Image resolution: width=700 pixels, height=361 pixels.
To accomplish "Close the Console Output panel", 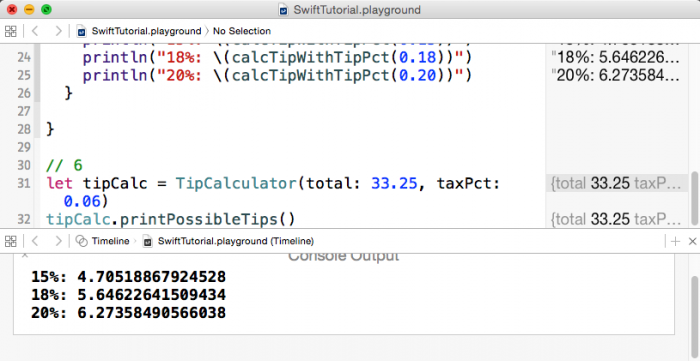I will (x=25, y=255).
